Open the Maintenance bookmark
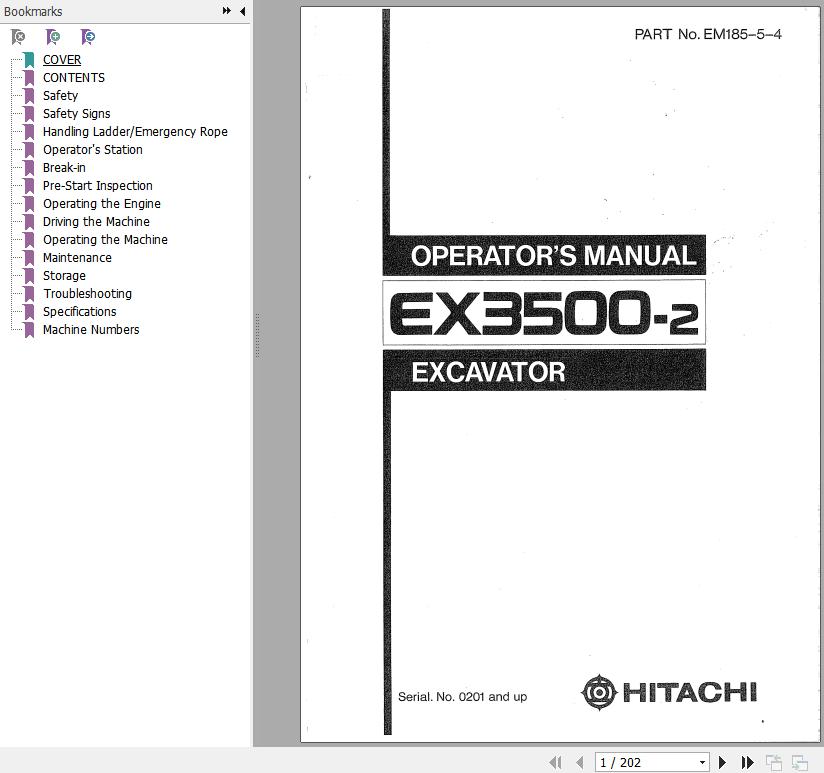 (77, 257)
